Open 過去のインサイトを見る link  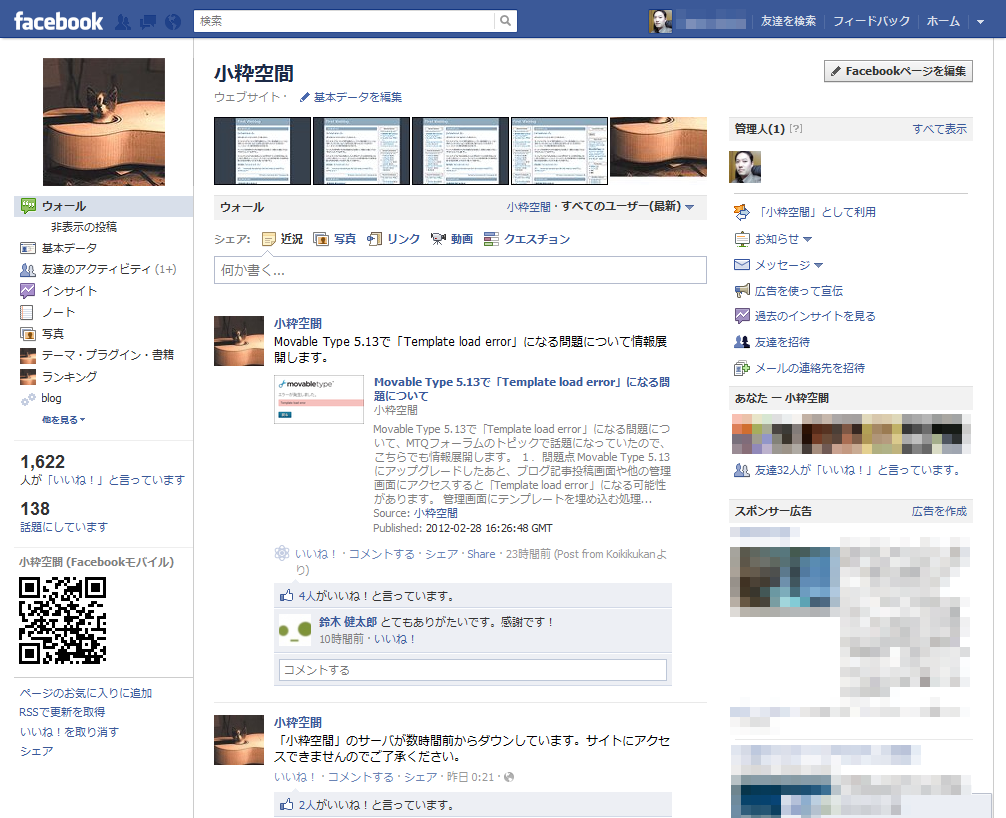(x=815, y=316)
